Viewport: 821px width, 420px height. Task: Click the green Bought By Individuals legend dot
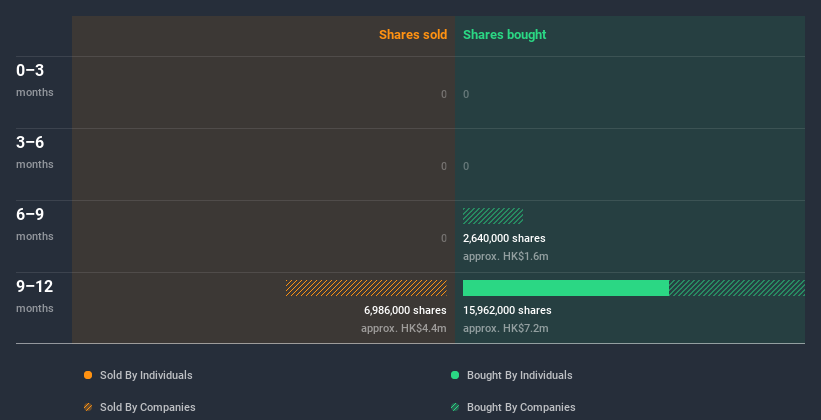coord(455,375)
